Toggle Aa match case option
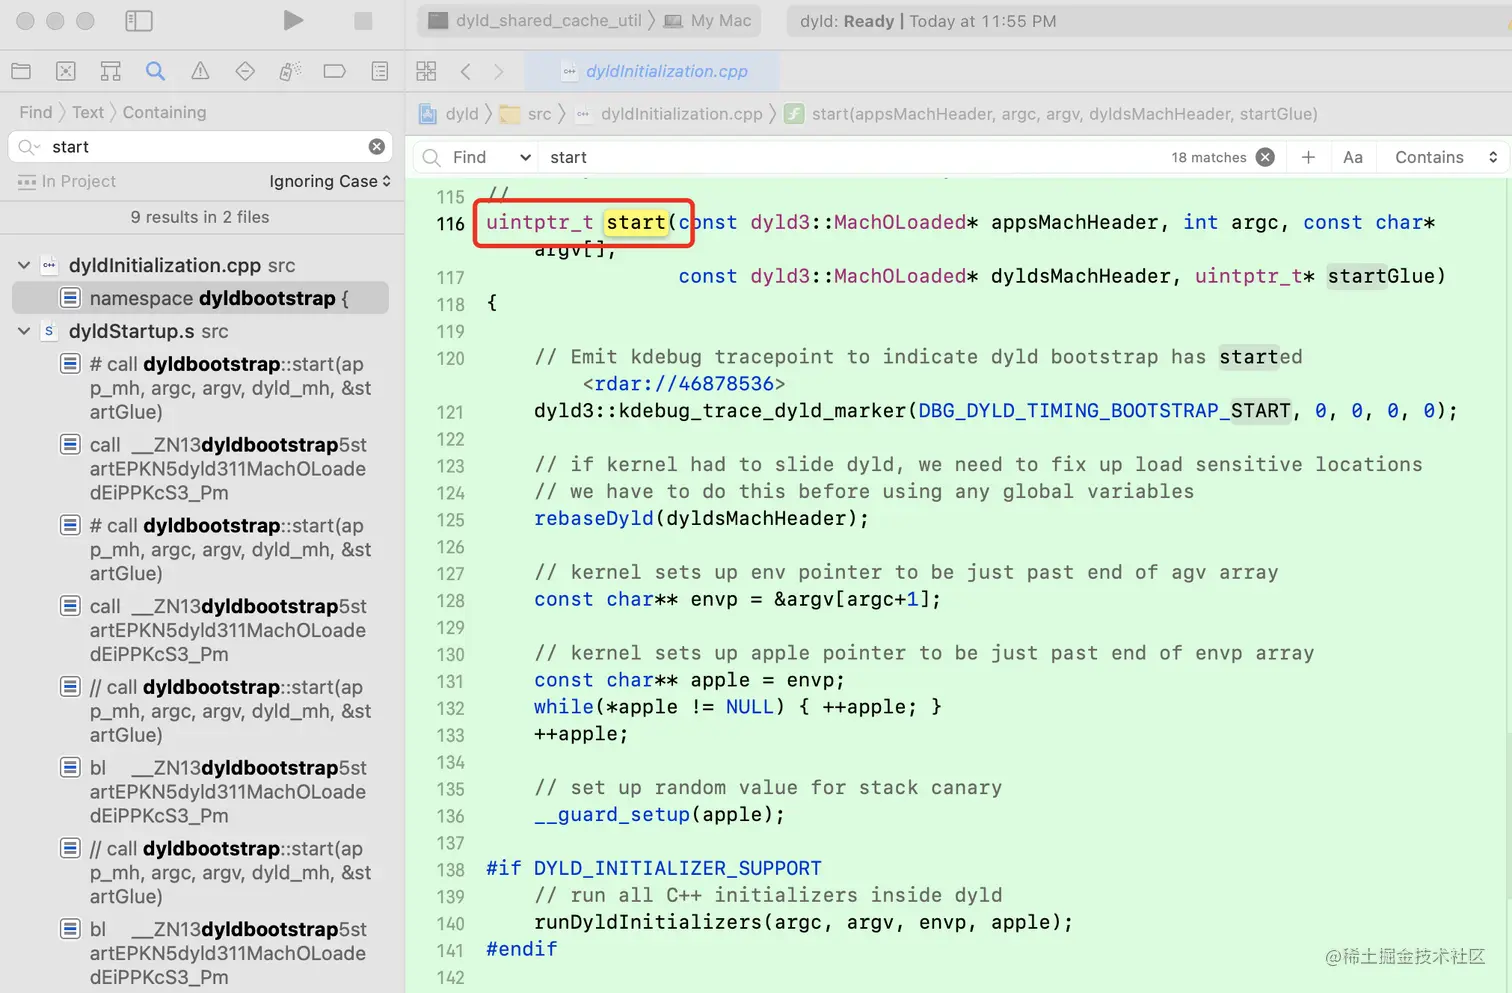 (x=1353, y=157)
